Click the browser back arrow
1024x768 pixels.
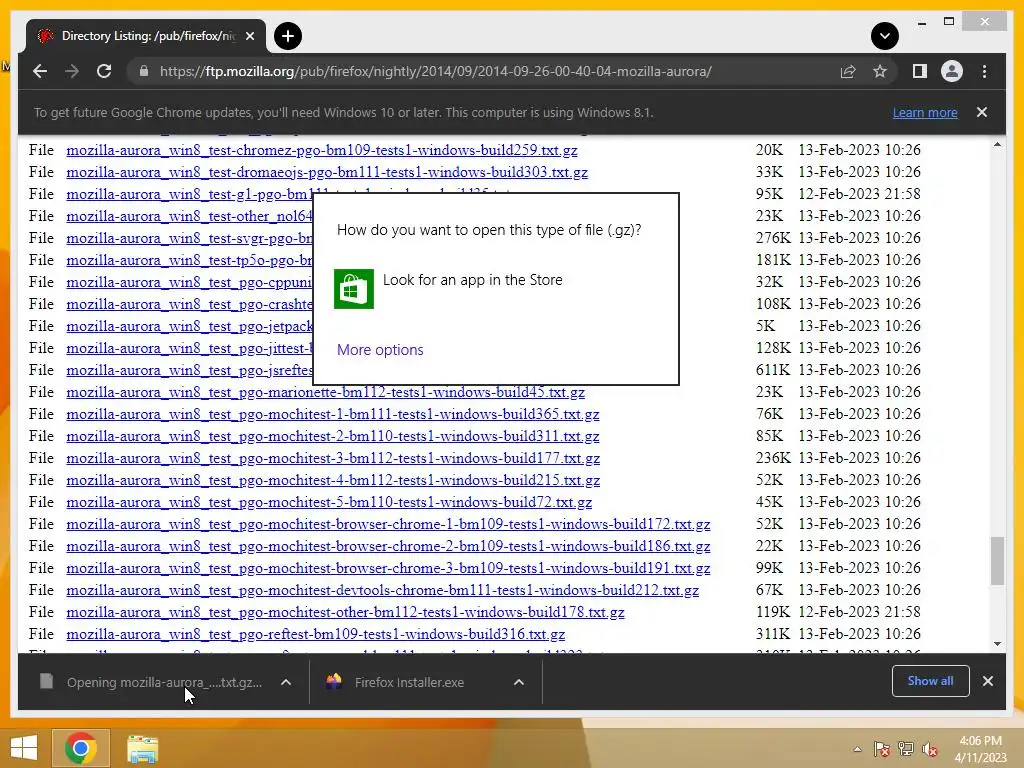(40, 71)
